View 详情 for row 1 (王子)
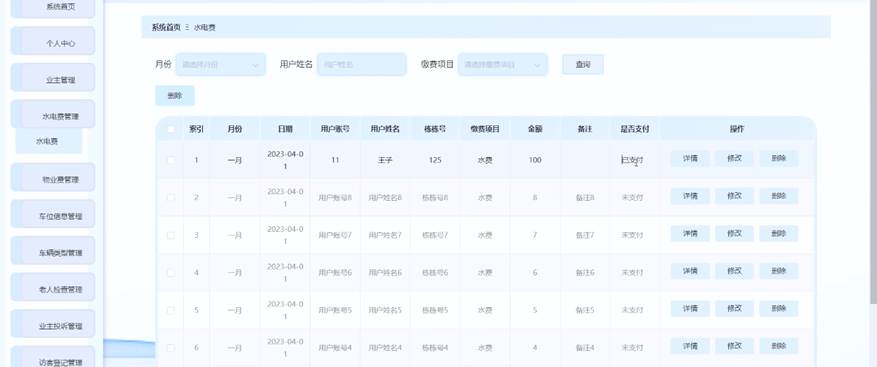The width and height of the screenshot is (877, 367). (690, 158)
